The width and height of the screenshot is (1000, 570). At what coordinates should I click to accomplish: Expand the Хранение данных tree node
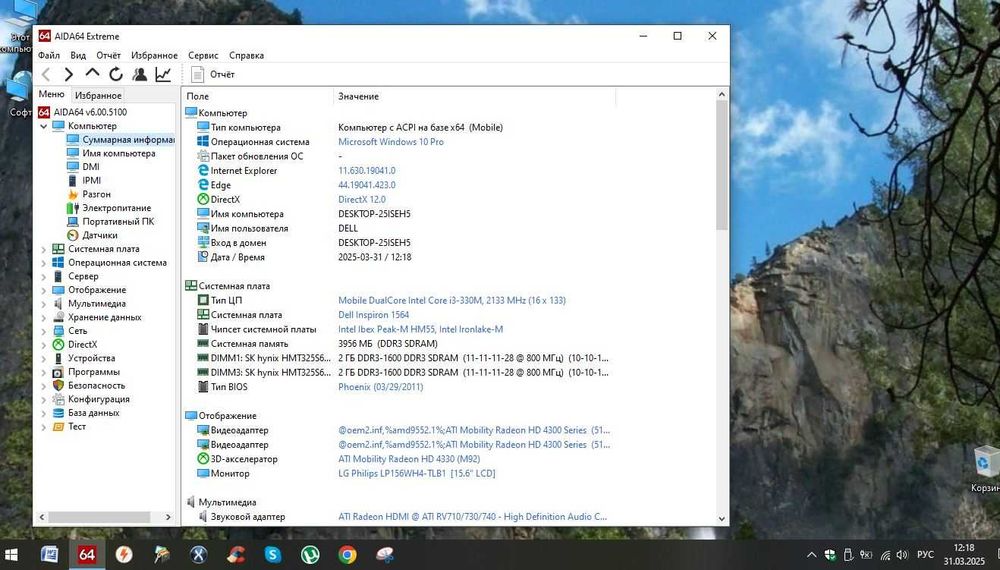tap(44, 318)
